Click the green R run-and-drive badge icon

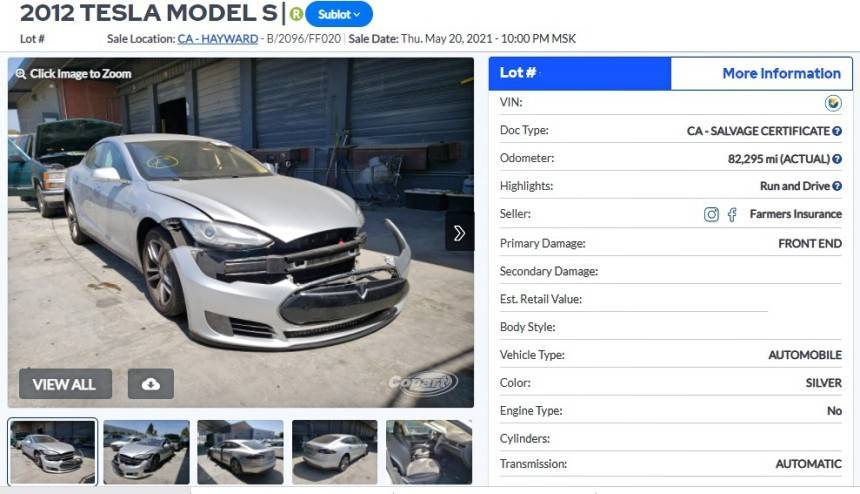[296, 14]
